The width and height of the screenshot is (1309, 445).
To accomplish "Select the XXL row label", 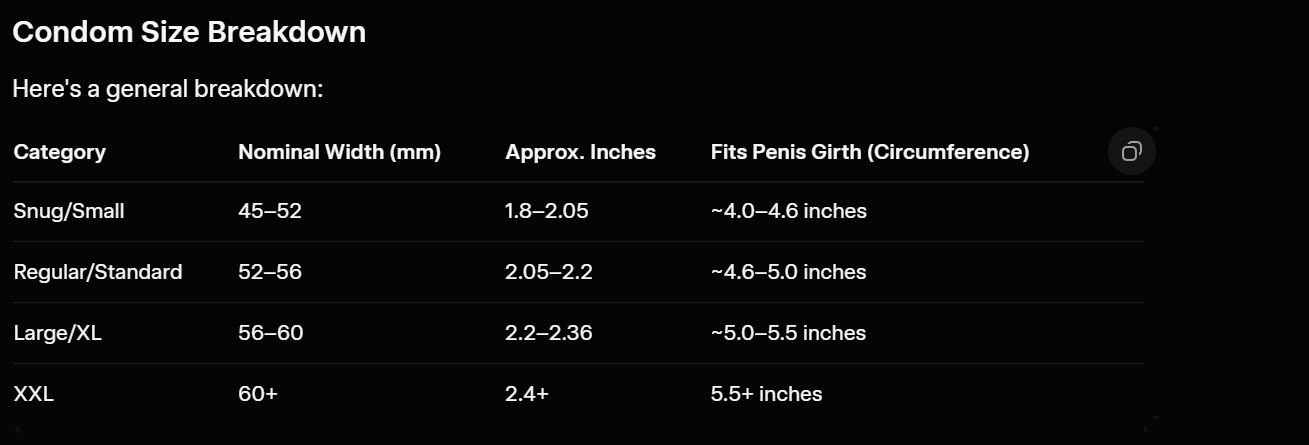I will click(x=34, y=394).
